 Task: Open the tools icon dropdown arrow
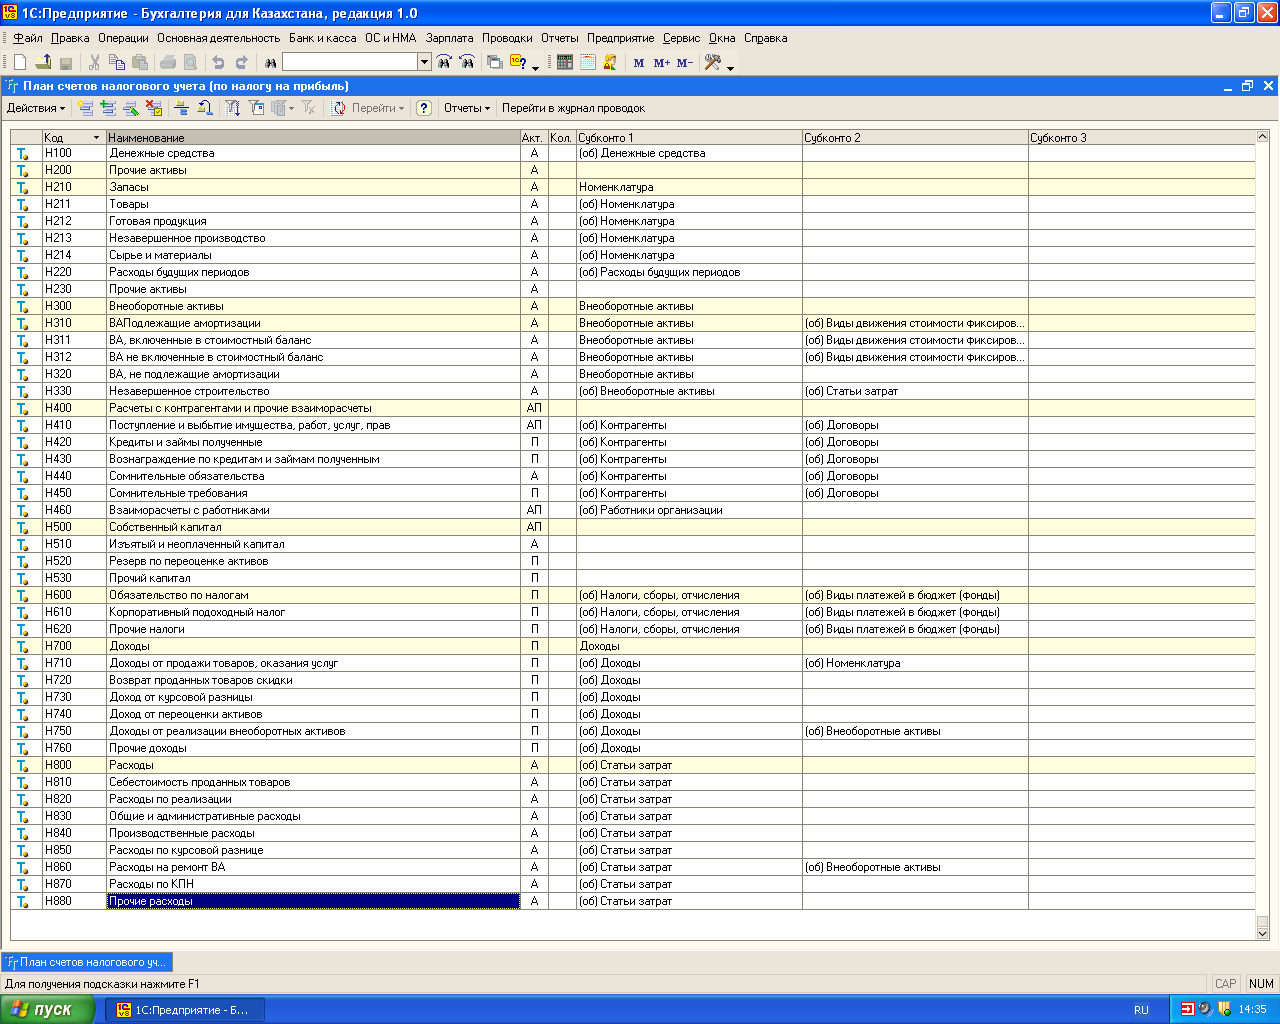pyautogui.click(x=730, y=66)
